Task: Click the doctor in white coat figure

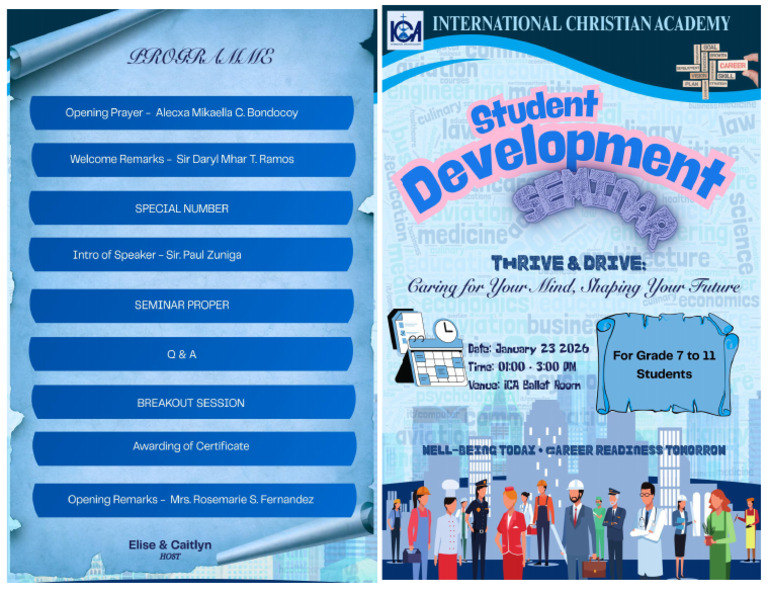Action: point(648,529)
